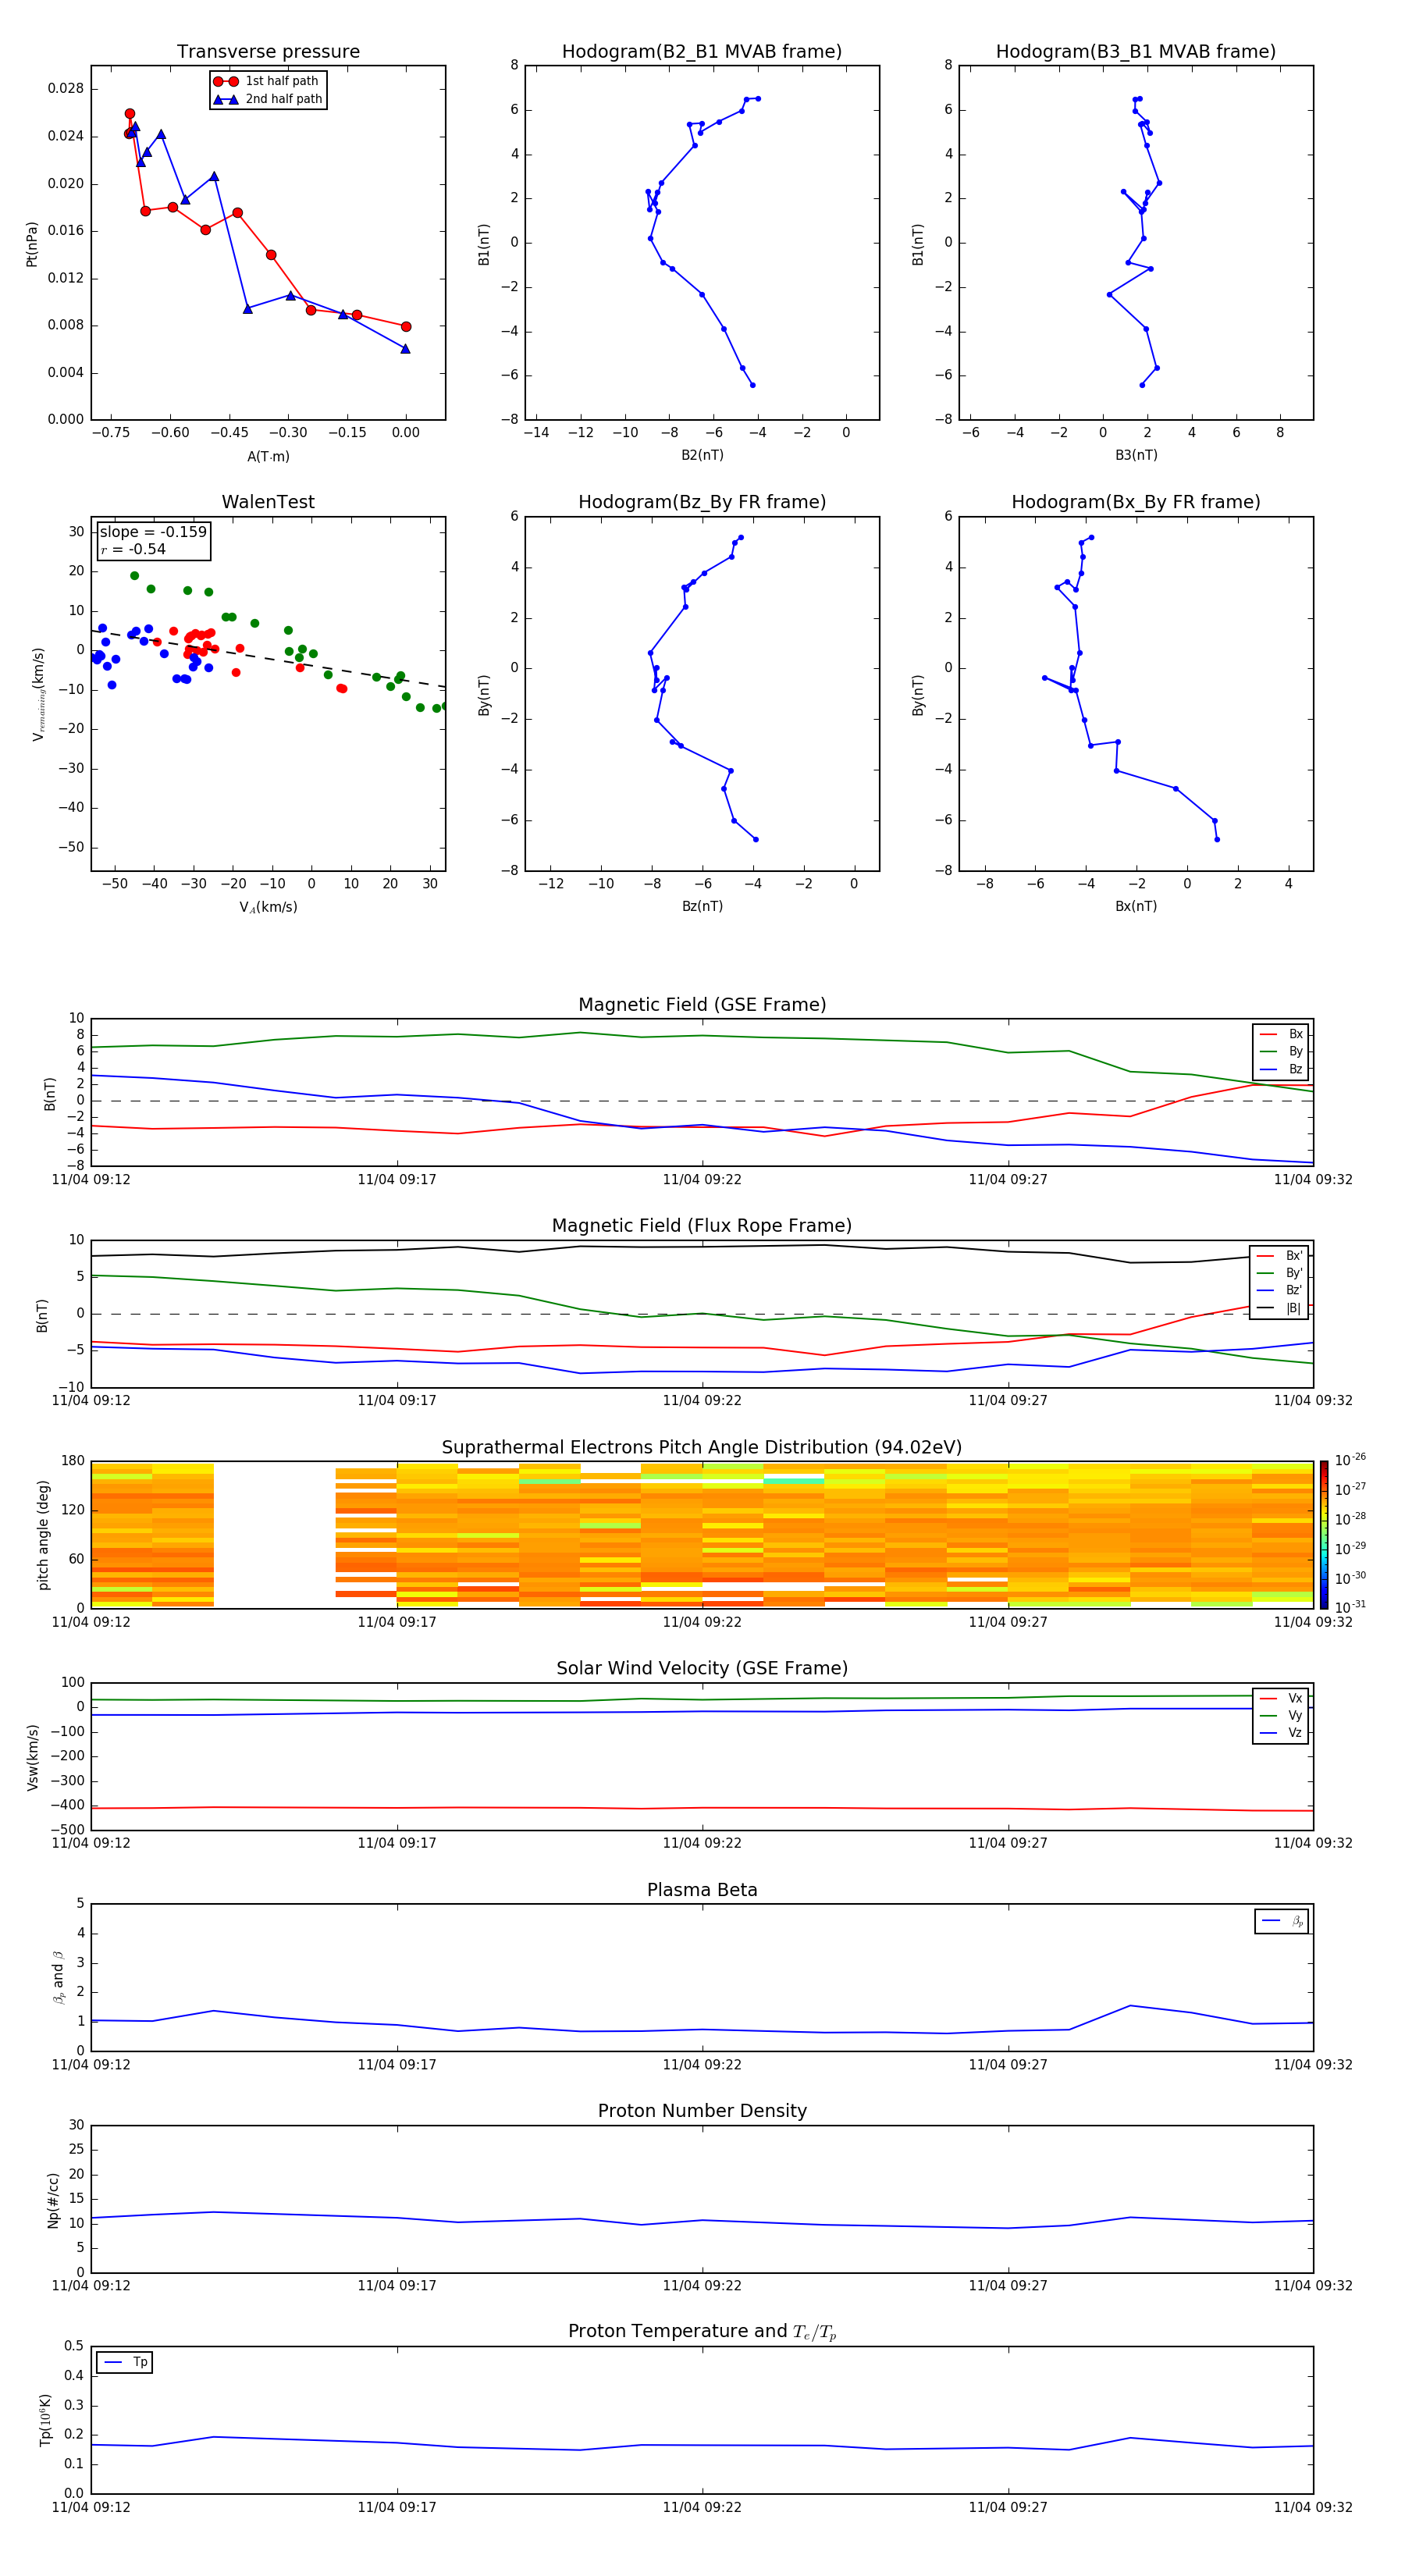This screenshot has height=2576, width=1405.
Task: Click the 'A(T·m)' x-axis label
Action: pyautogui.click(x=268, y=457)
